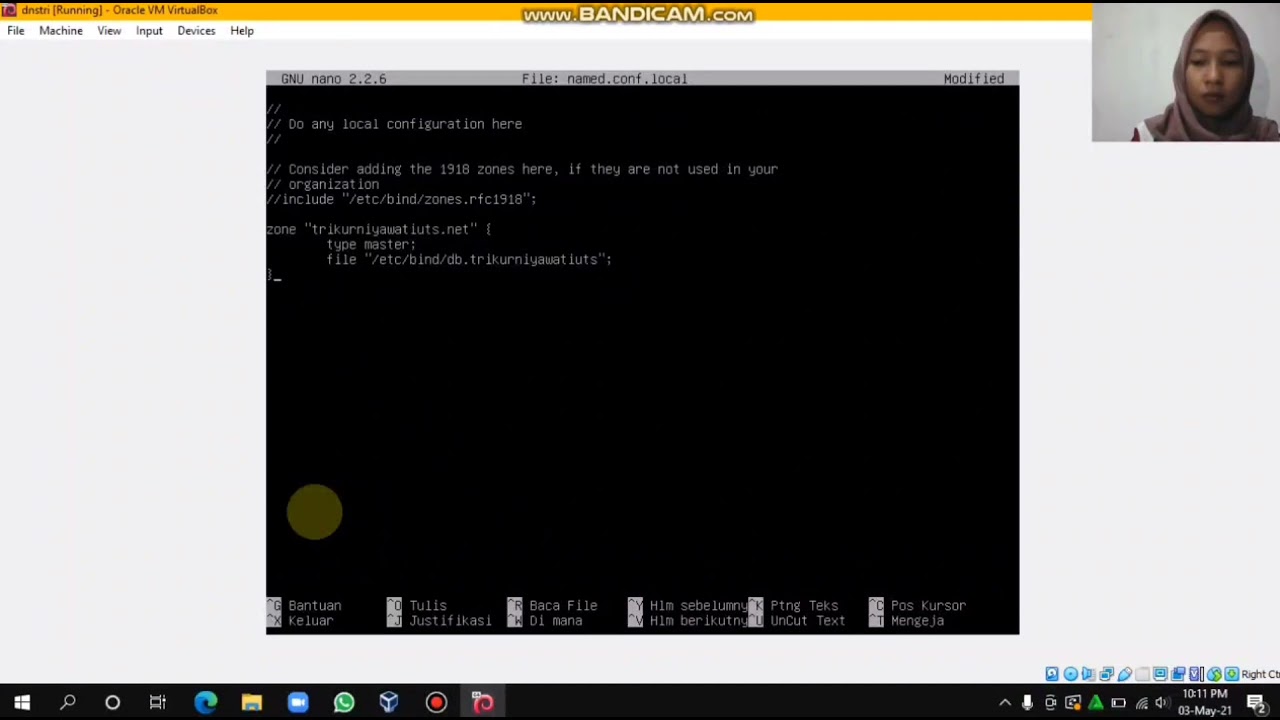Viewport: 1280px width, 720px height.
Task: Open the volume control tray icon
Action: pyautogui.click(x=1162, y=703)
